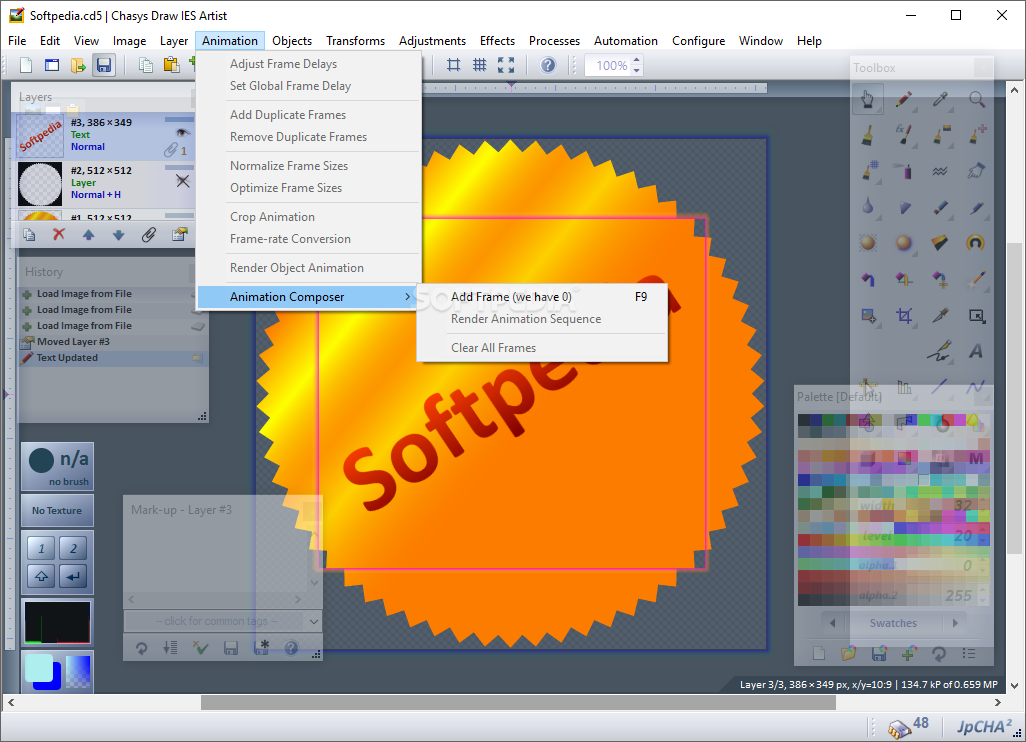Viewport: 1026px width, 742px height.
Task: Select the hand pointer tool in Toolbox
Action: [868, 99]
